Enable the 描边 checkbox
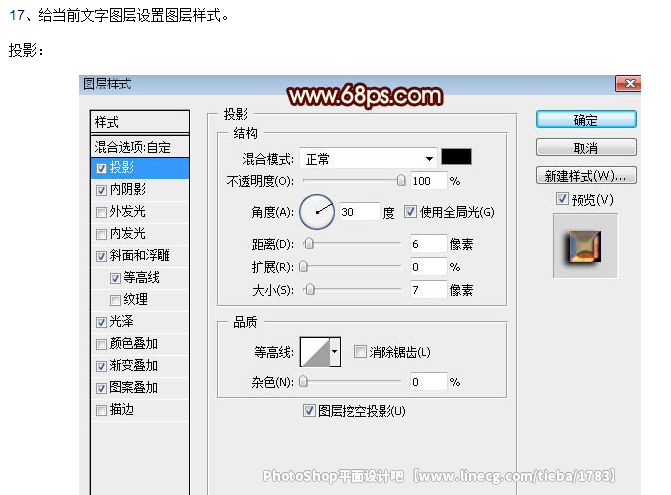671x495 pixels. [101, 410]
